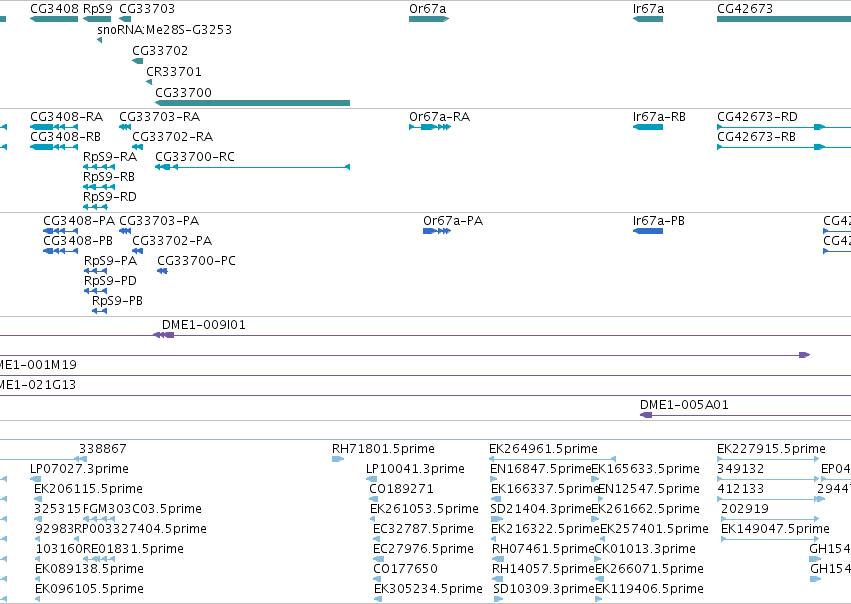Select the RpS9-RA transcript label

coord(110,157)
